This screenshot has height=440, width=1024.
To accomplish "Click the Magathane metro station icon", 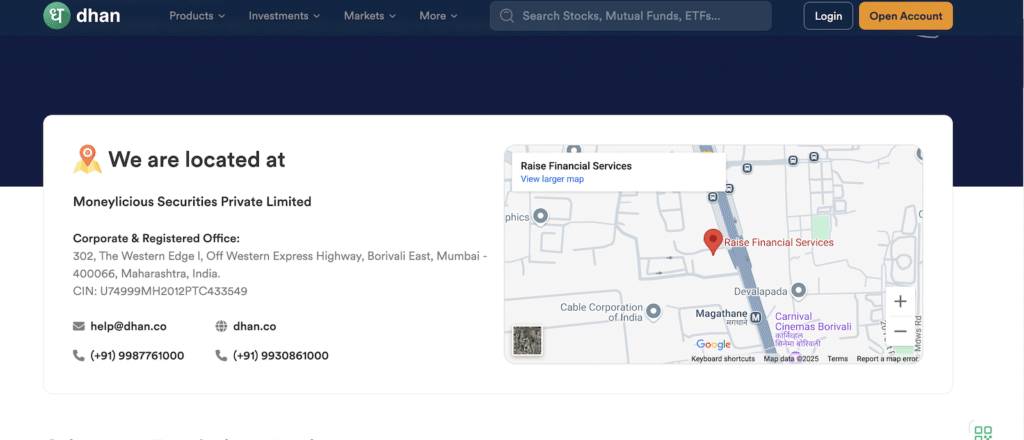I will [x=756, y=318].
